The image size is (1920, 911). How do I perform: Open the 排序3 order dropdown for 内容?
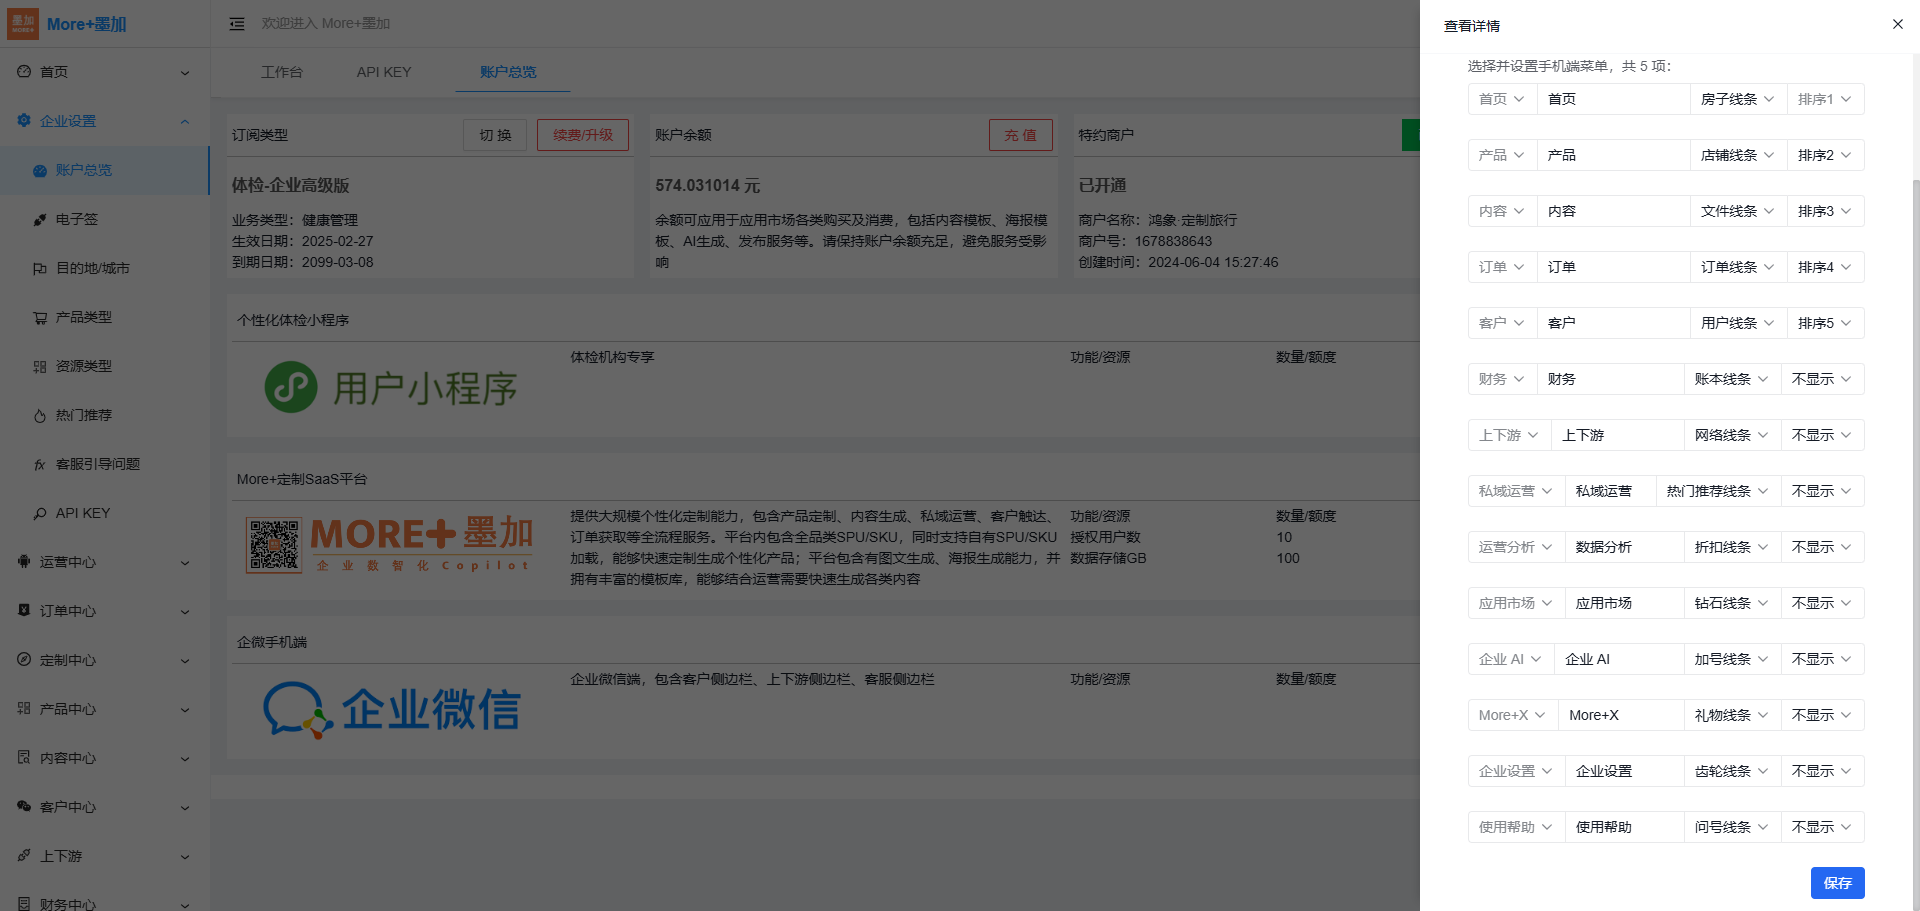coord(1824,211)
